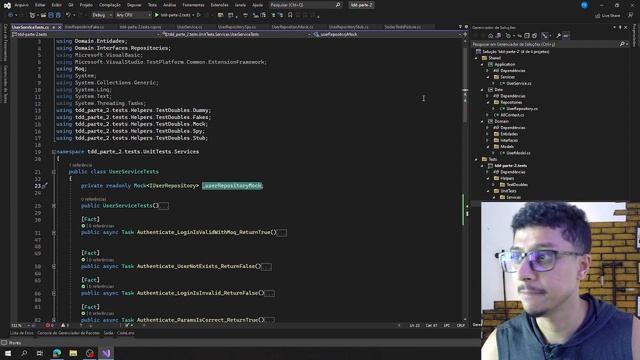Click the _userRepositoryMock highlighted field
The image size is (640, 360).
click(232, 186)
